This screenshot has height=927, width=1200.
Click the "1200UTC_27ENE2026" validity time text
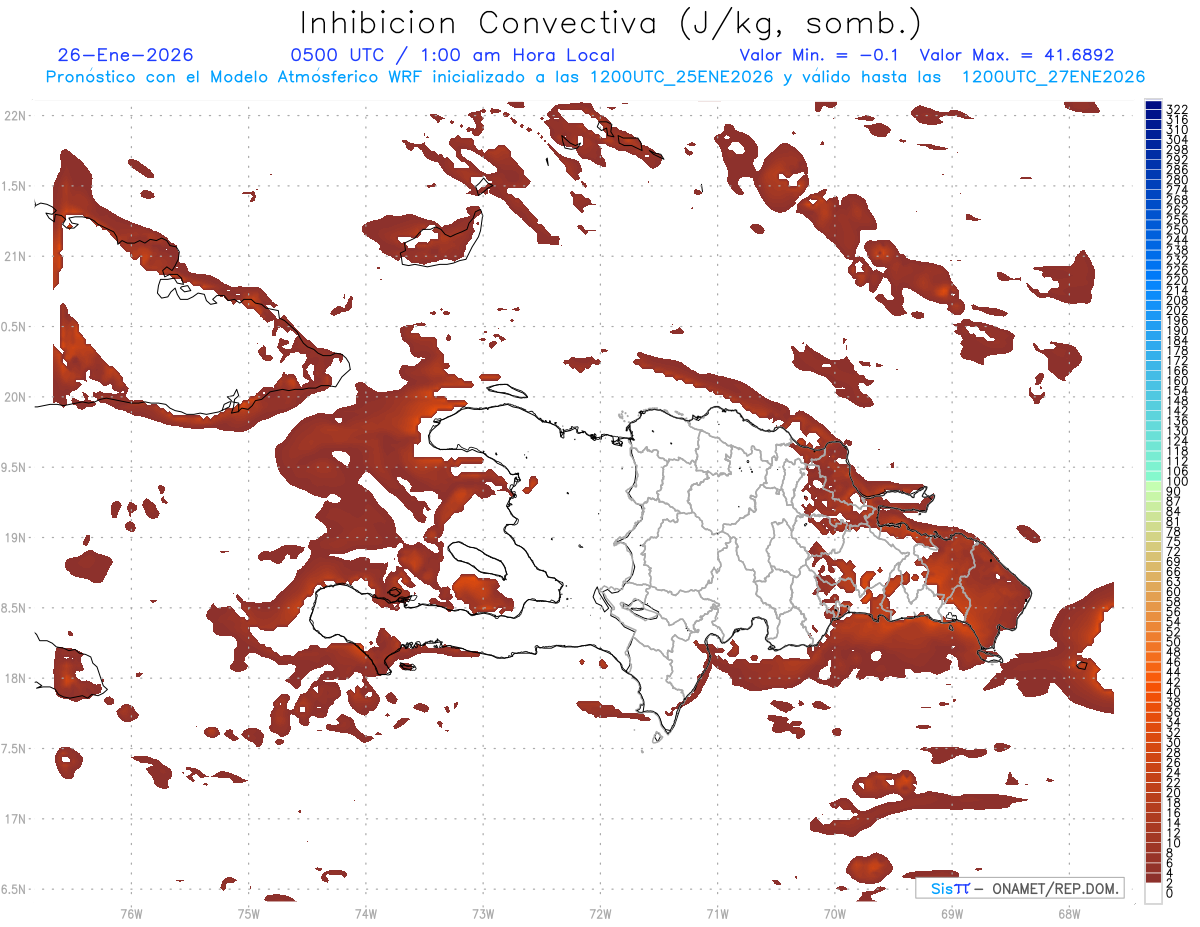(x=1053, y=77)
